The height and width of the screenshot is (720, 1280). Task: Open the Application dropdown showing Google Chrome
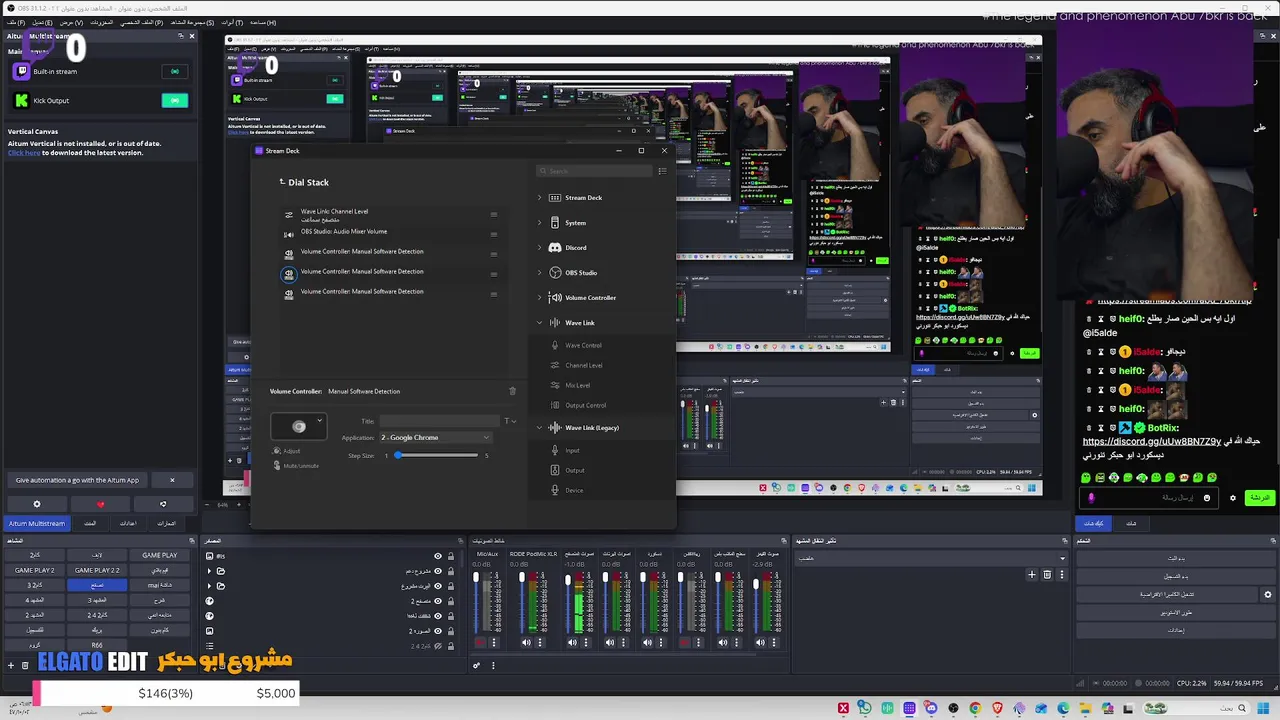point(435,437)
